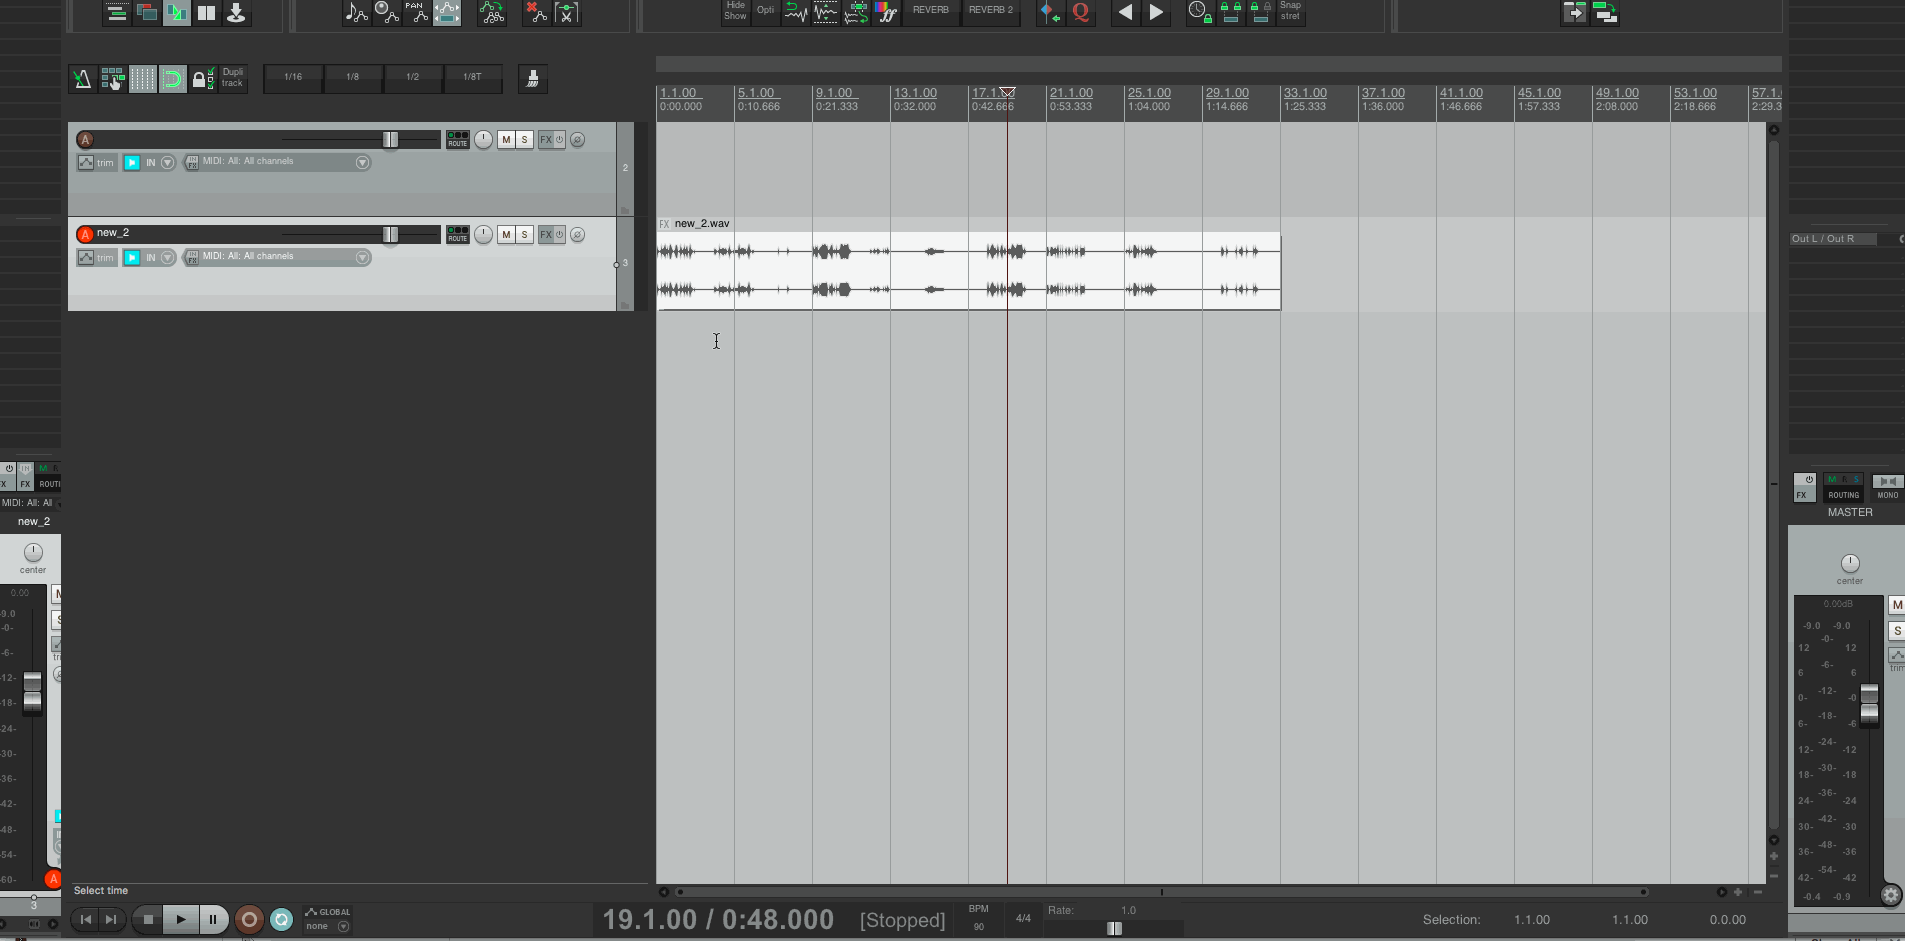1905x941 pixels.
Task: Set grid to 1/2
Action: [x=413, y=77]
